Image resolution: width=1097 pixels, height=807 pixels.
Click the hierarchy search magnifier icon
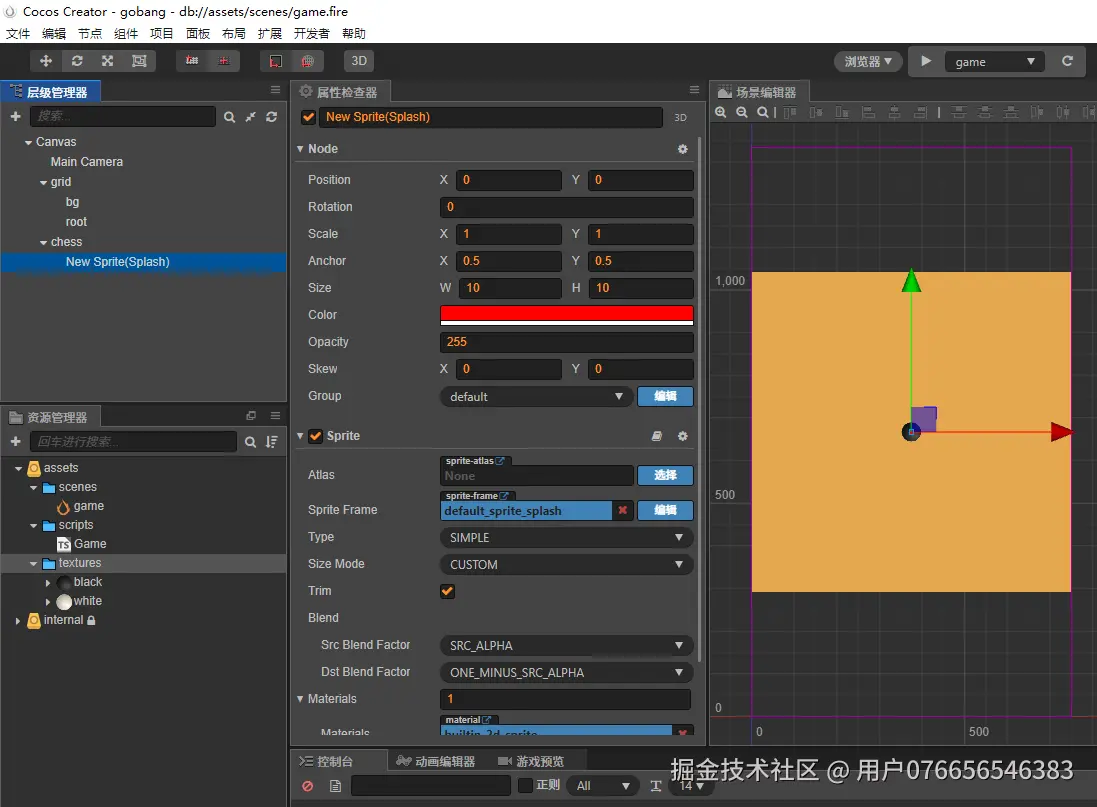pyautogui.click(x=229, y=117)
